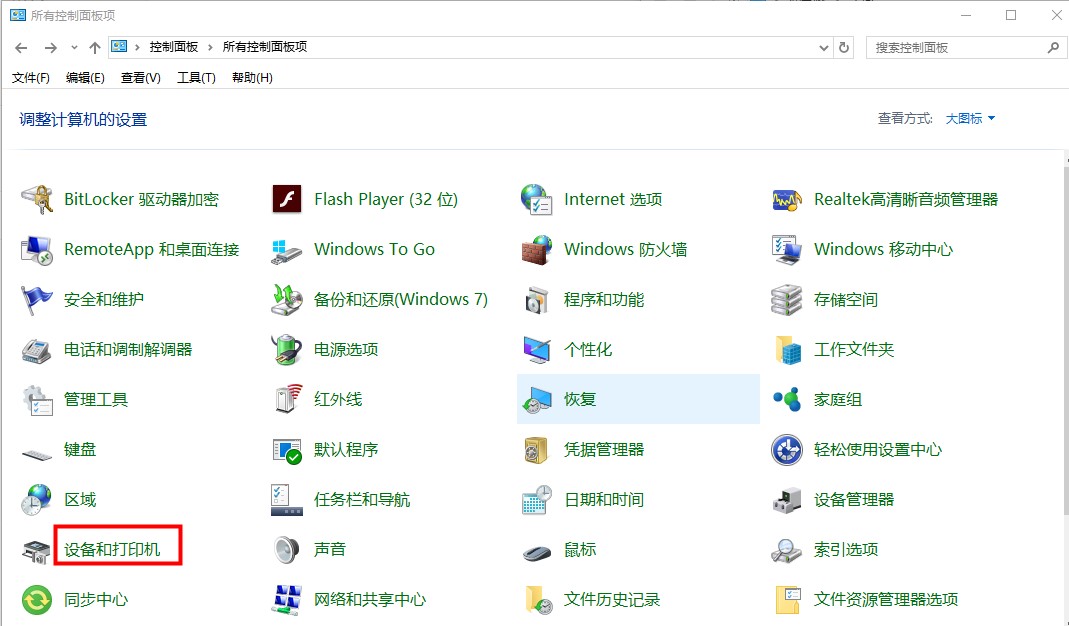
Task: Refresh the control panel view
Action: tap(844, 48)
